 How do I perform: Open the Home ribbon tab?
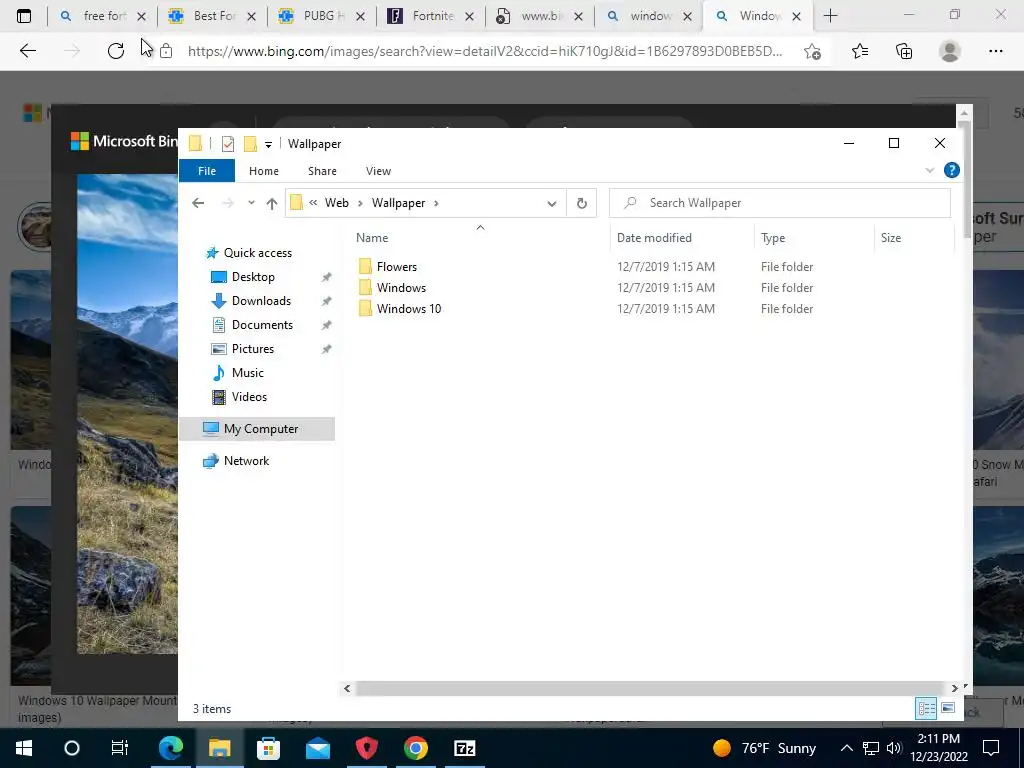263,170
